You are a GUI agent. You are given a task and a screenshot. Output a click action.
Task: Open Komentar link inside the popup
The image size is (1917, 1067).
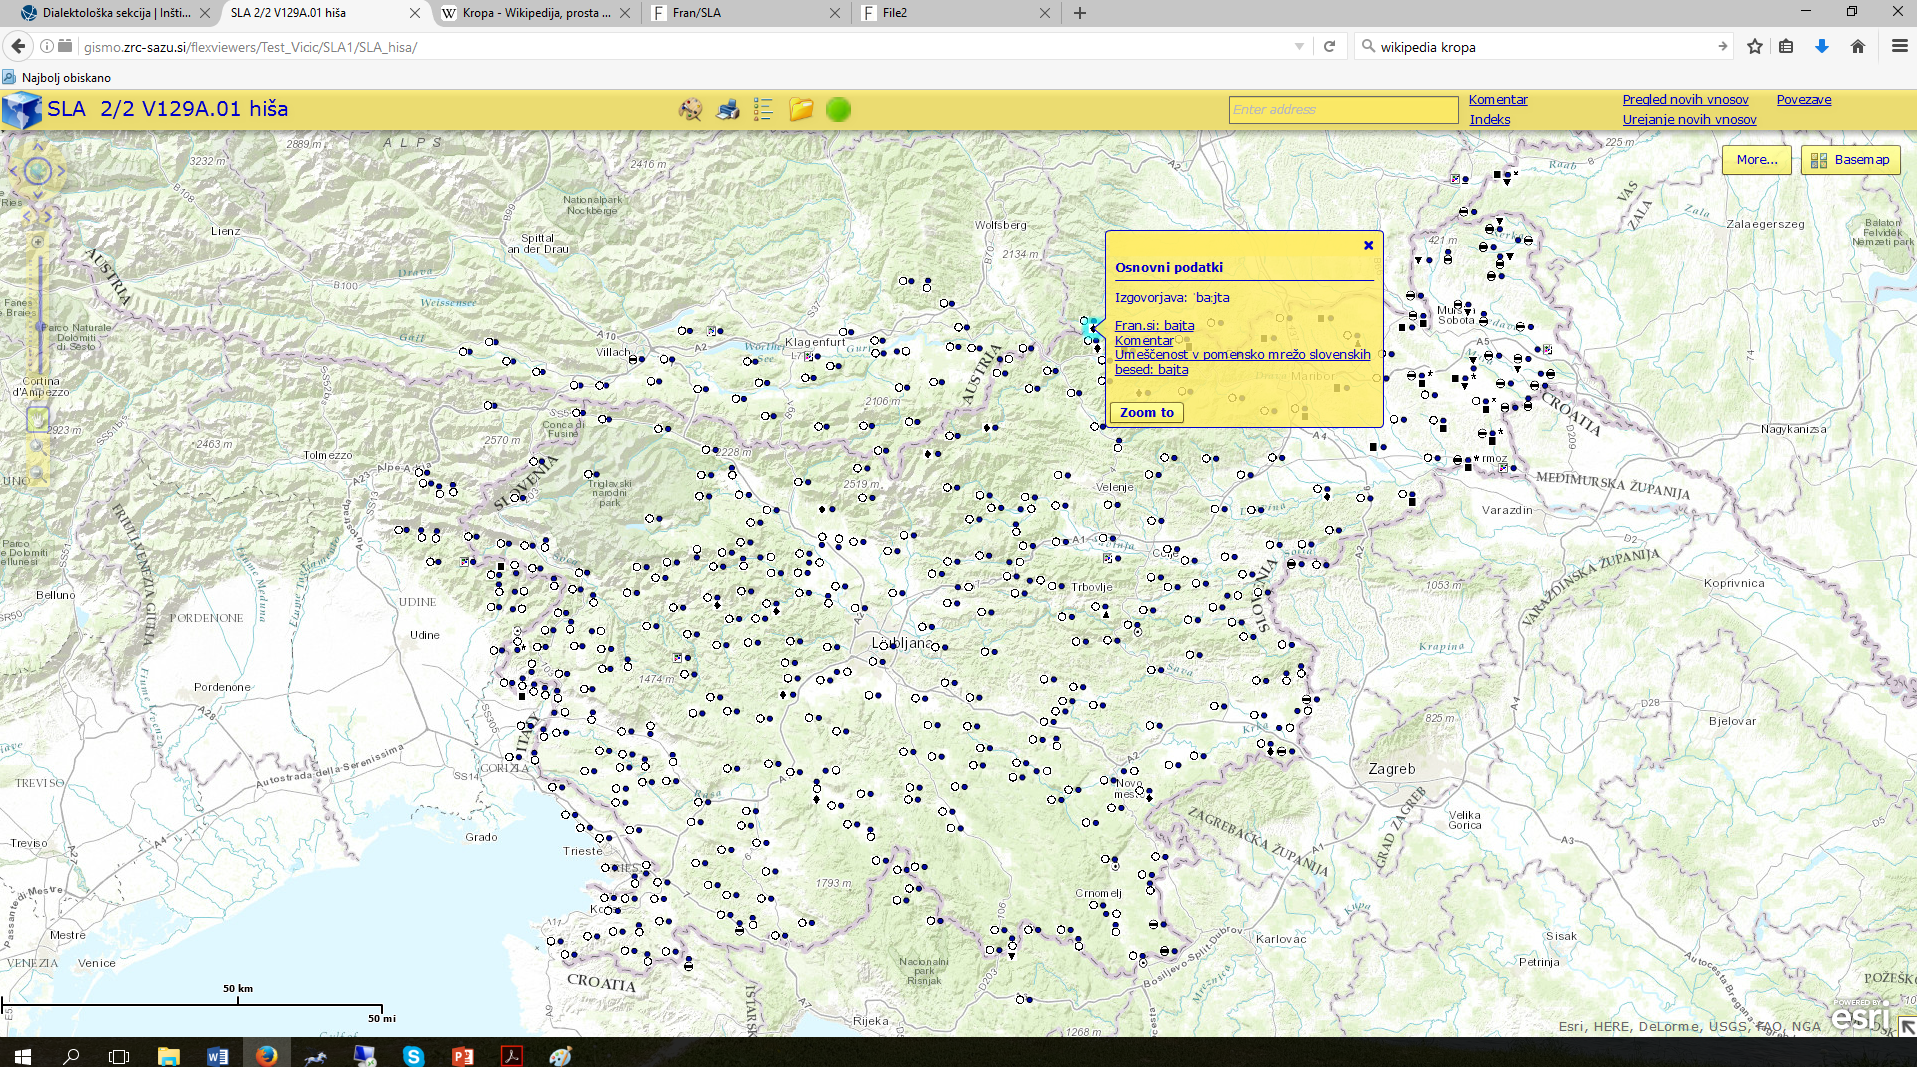tap(1144, 341)
